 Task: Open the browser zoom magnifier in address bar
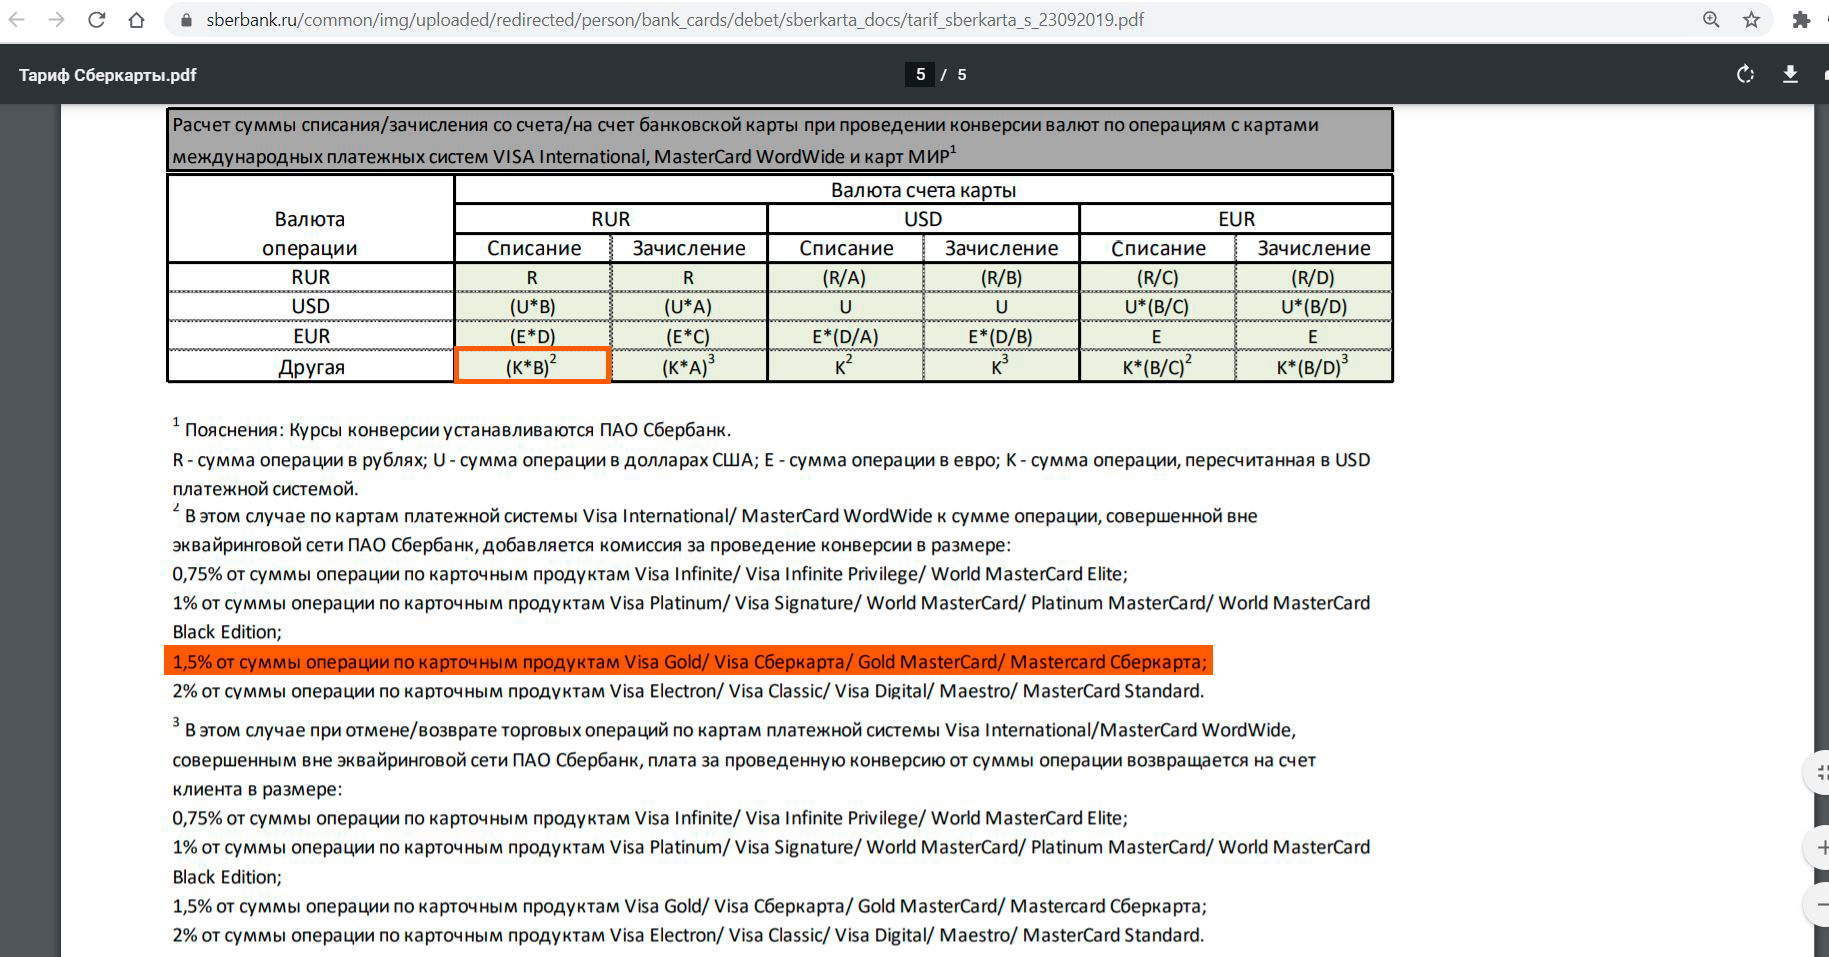[1711, 20]
